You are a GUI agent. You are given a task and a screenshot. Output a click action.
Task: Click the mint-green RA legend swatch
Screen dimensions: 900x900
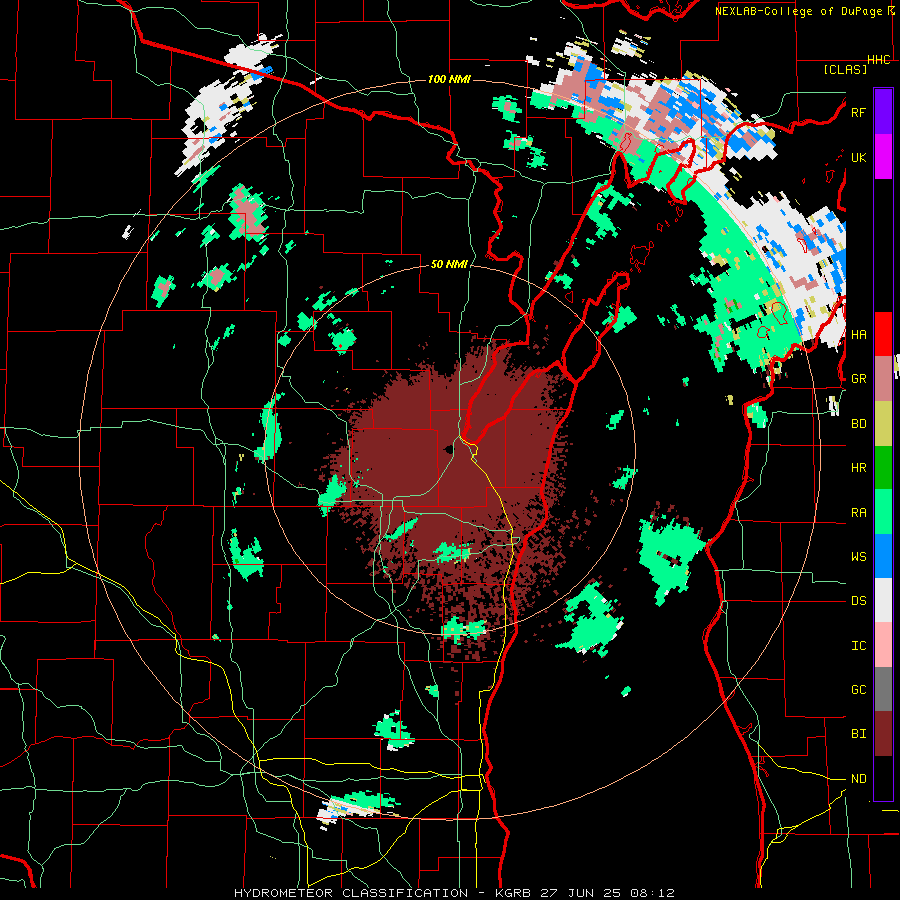click(x=883, y=512)
